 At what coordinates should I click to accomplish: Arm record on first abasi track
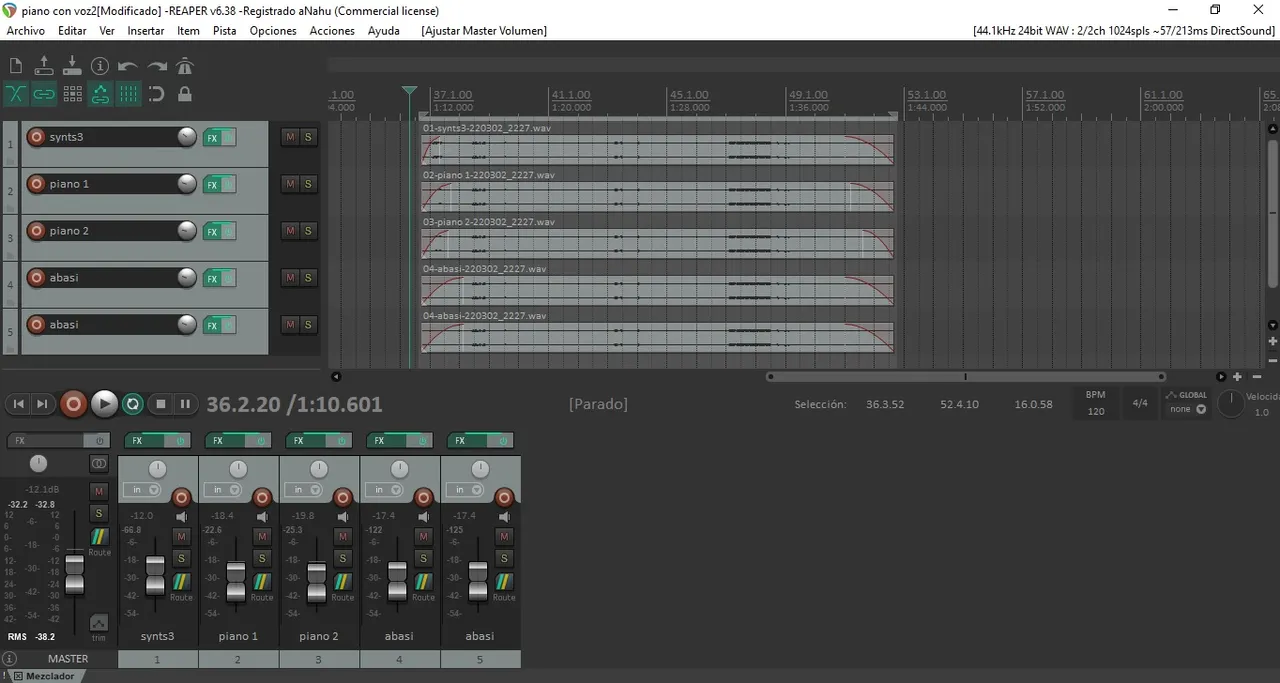[36, 278]
